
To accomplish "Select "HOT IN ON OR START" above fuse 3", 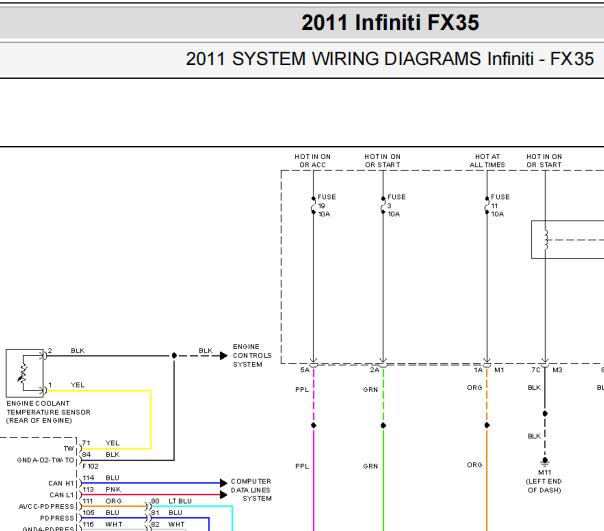I will coord(383,161).
